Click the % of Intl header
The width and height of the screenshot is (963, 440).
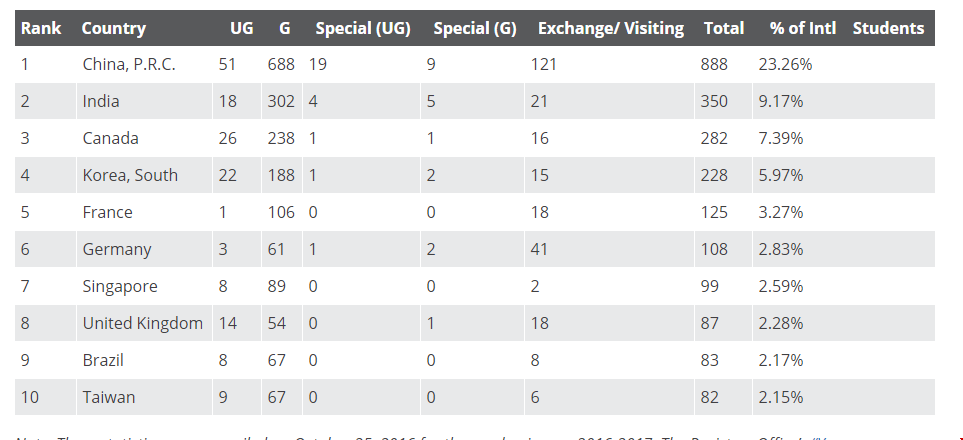pos(803,28)
